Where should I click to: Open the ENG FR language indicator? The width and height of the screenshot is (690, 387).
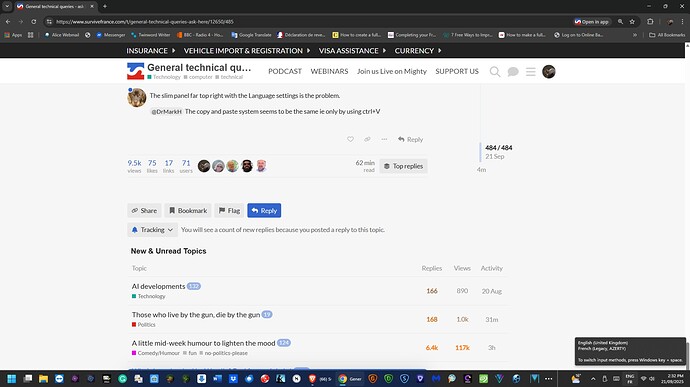click(630, 379)
